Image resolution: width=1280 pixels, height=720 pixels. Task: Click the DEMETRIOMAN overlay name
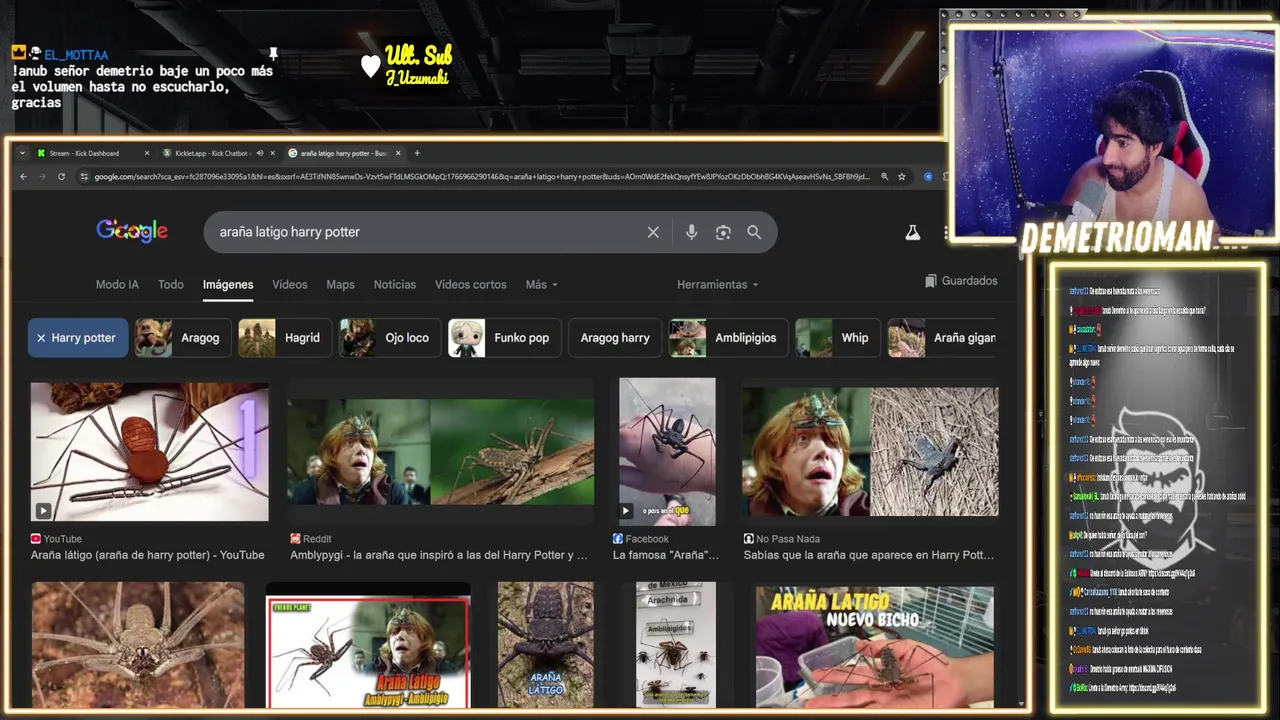(x=1117, y=237)
